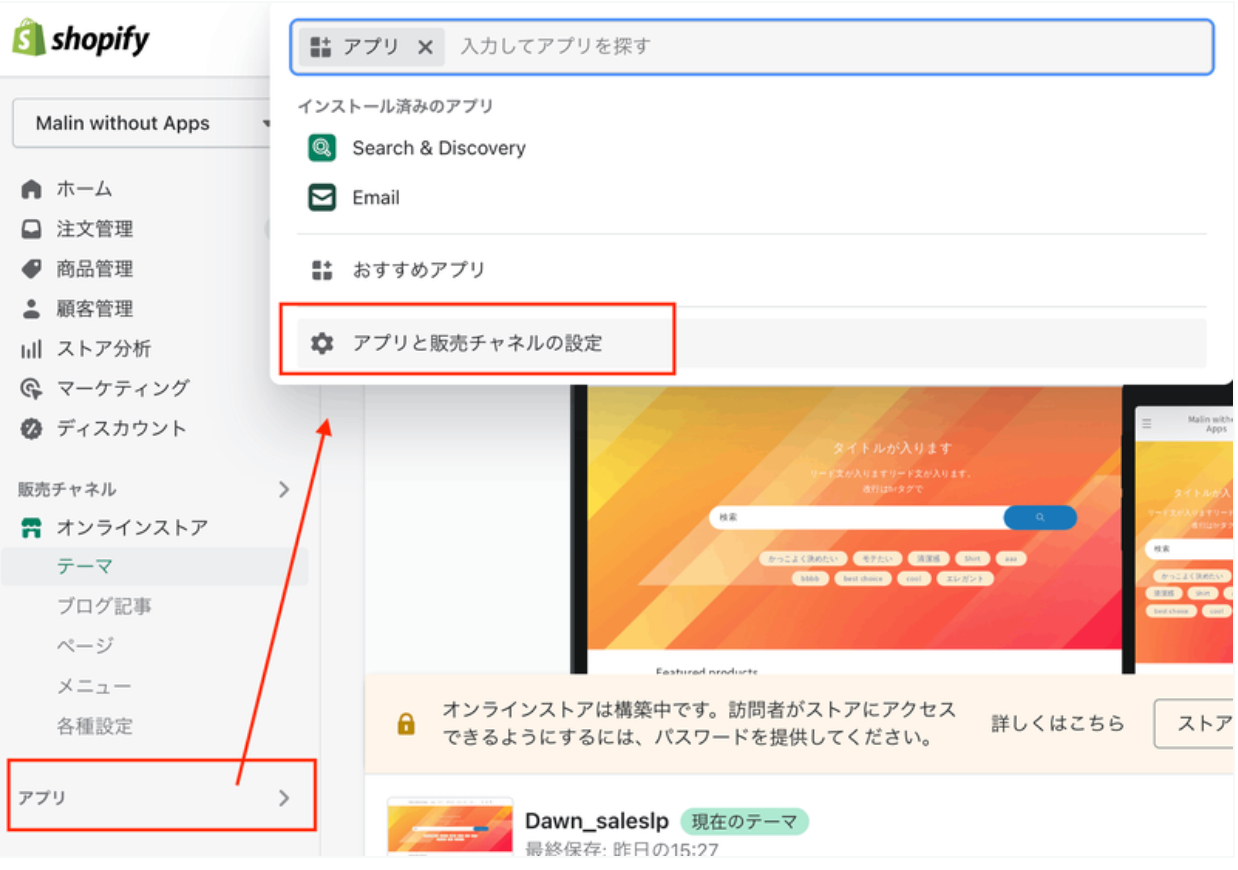
Task: Open the Malin without Apps store selector
Action: tap(143, 123)
